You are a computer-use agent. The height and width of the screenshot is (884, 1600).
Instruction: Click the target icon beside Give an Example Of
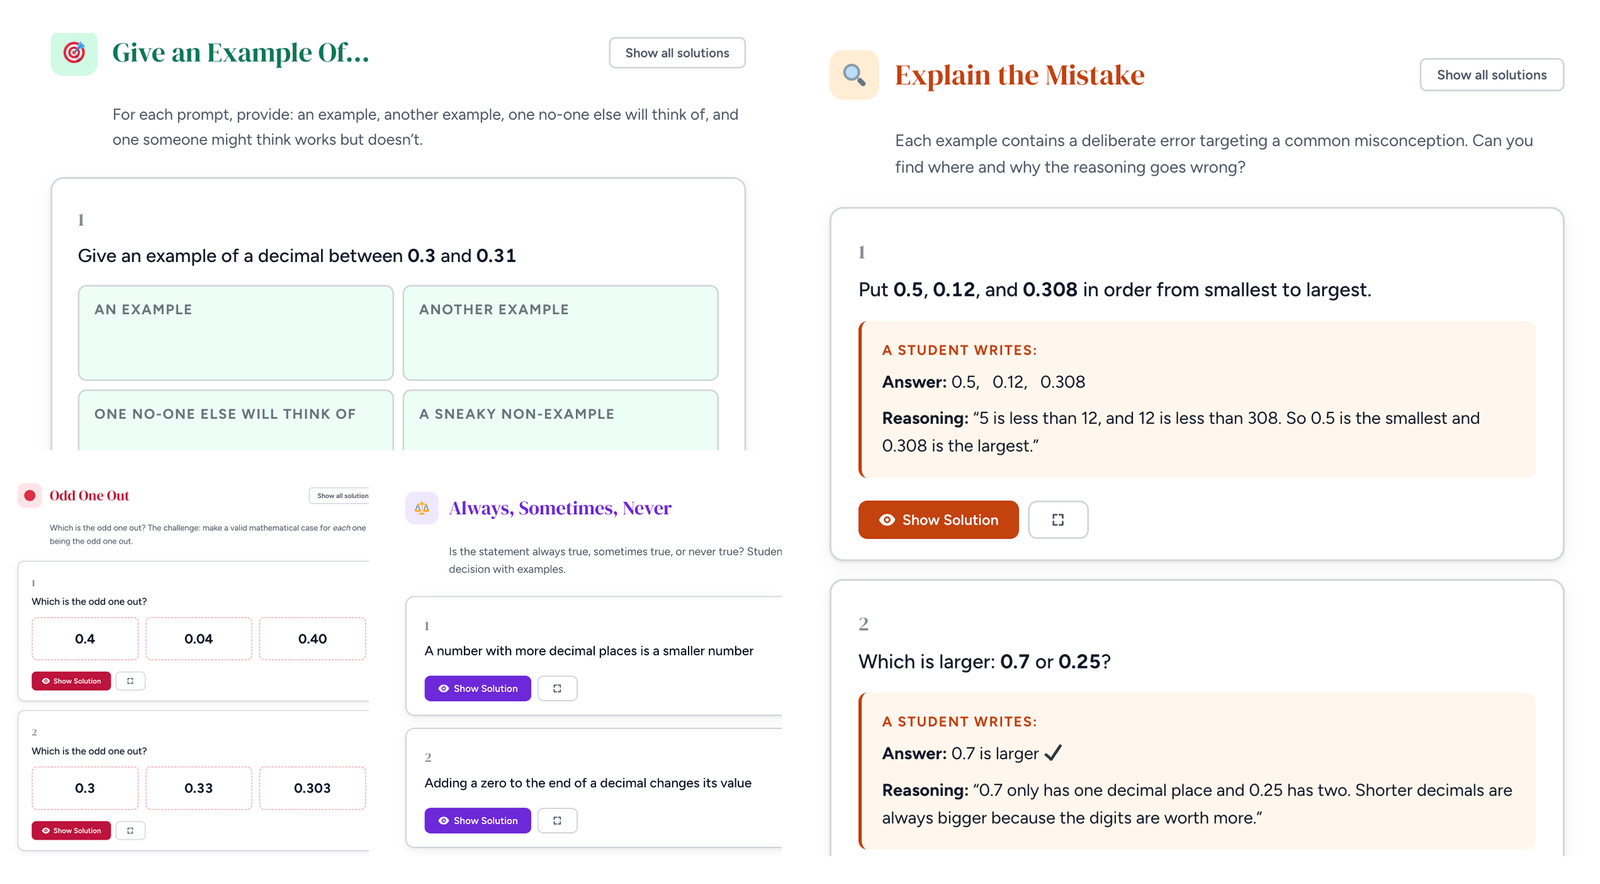(74, 53)
